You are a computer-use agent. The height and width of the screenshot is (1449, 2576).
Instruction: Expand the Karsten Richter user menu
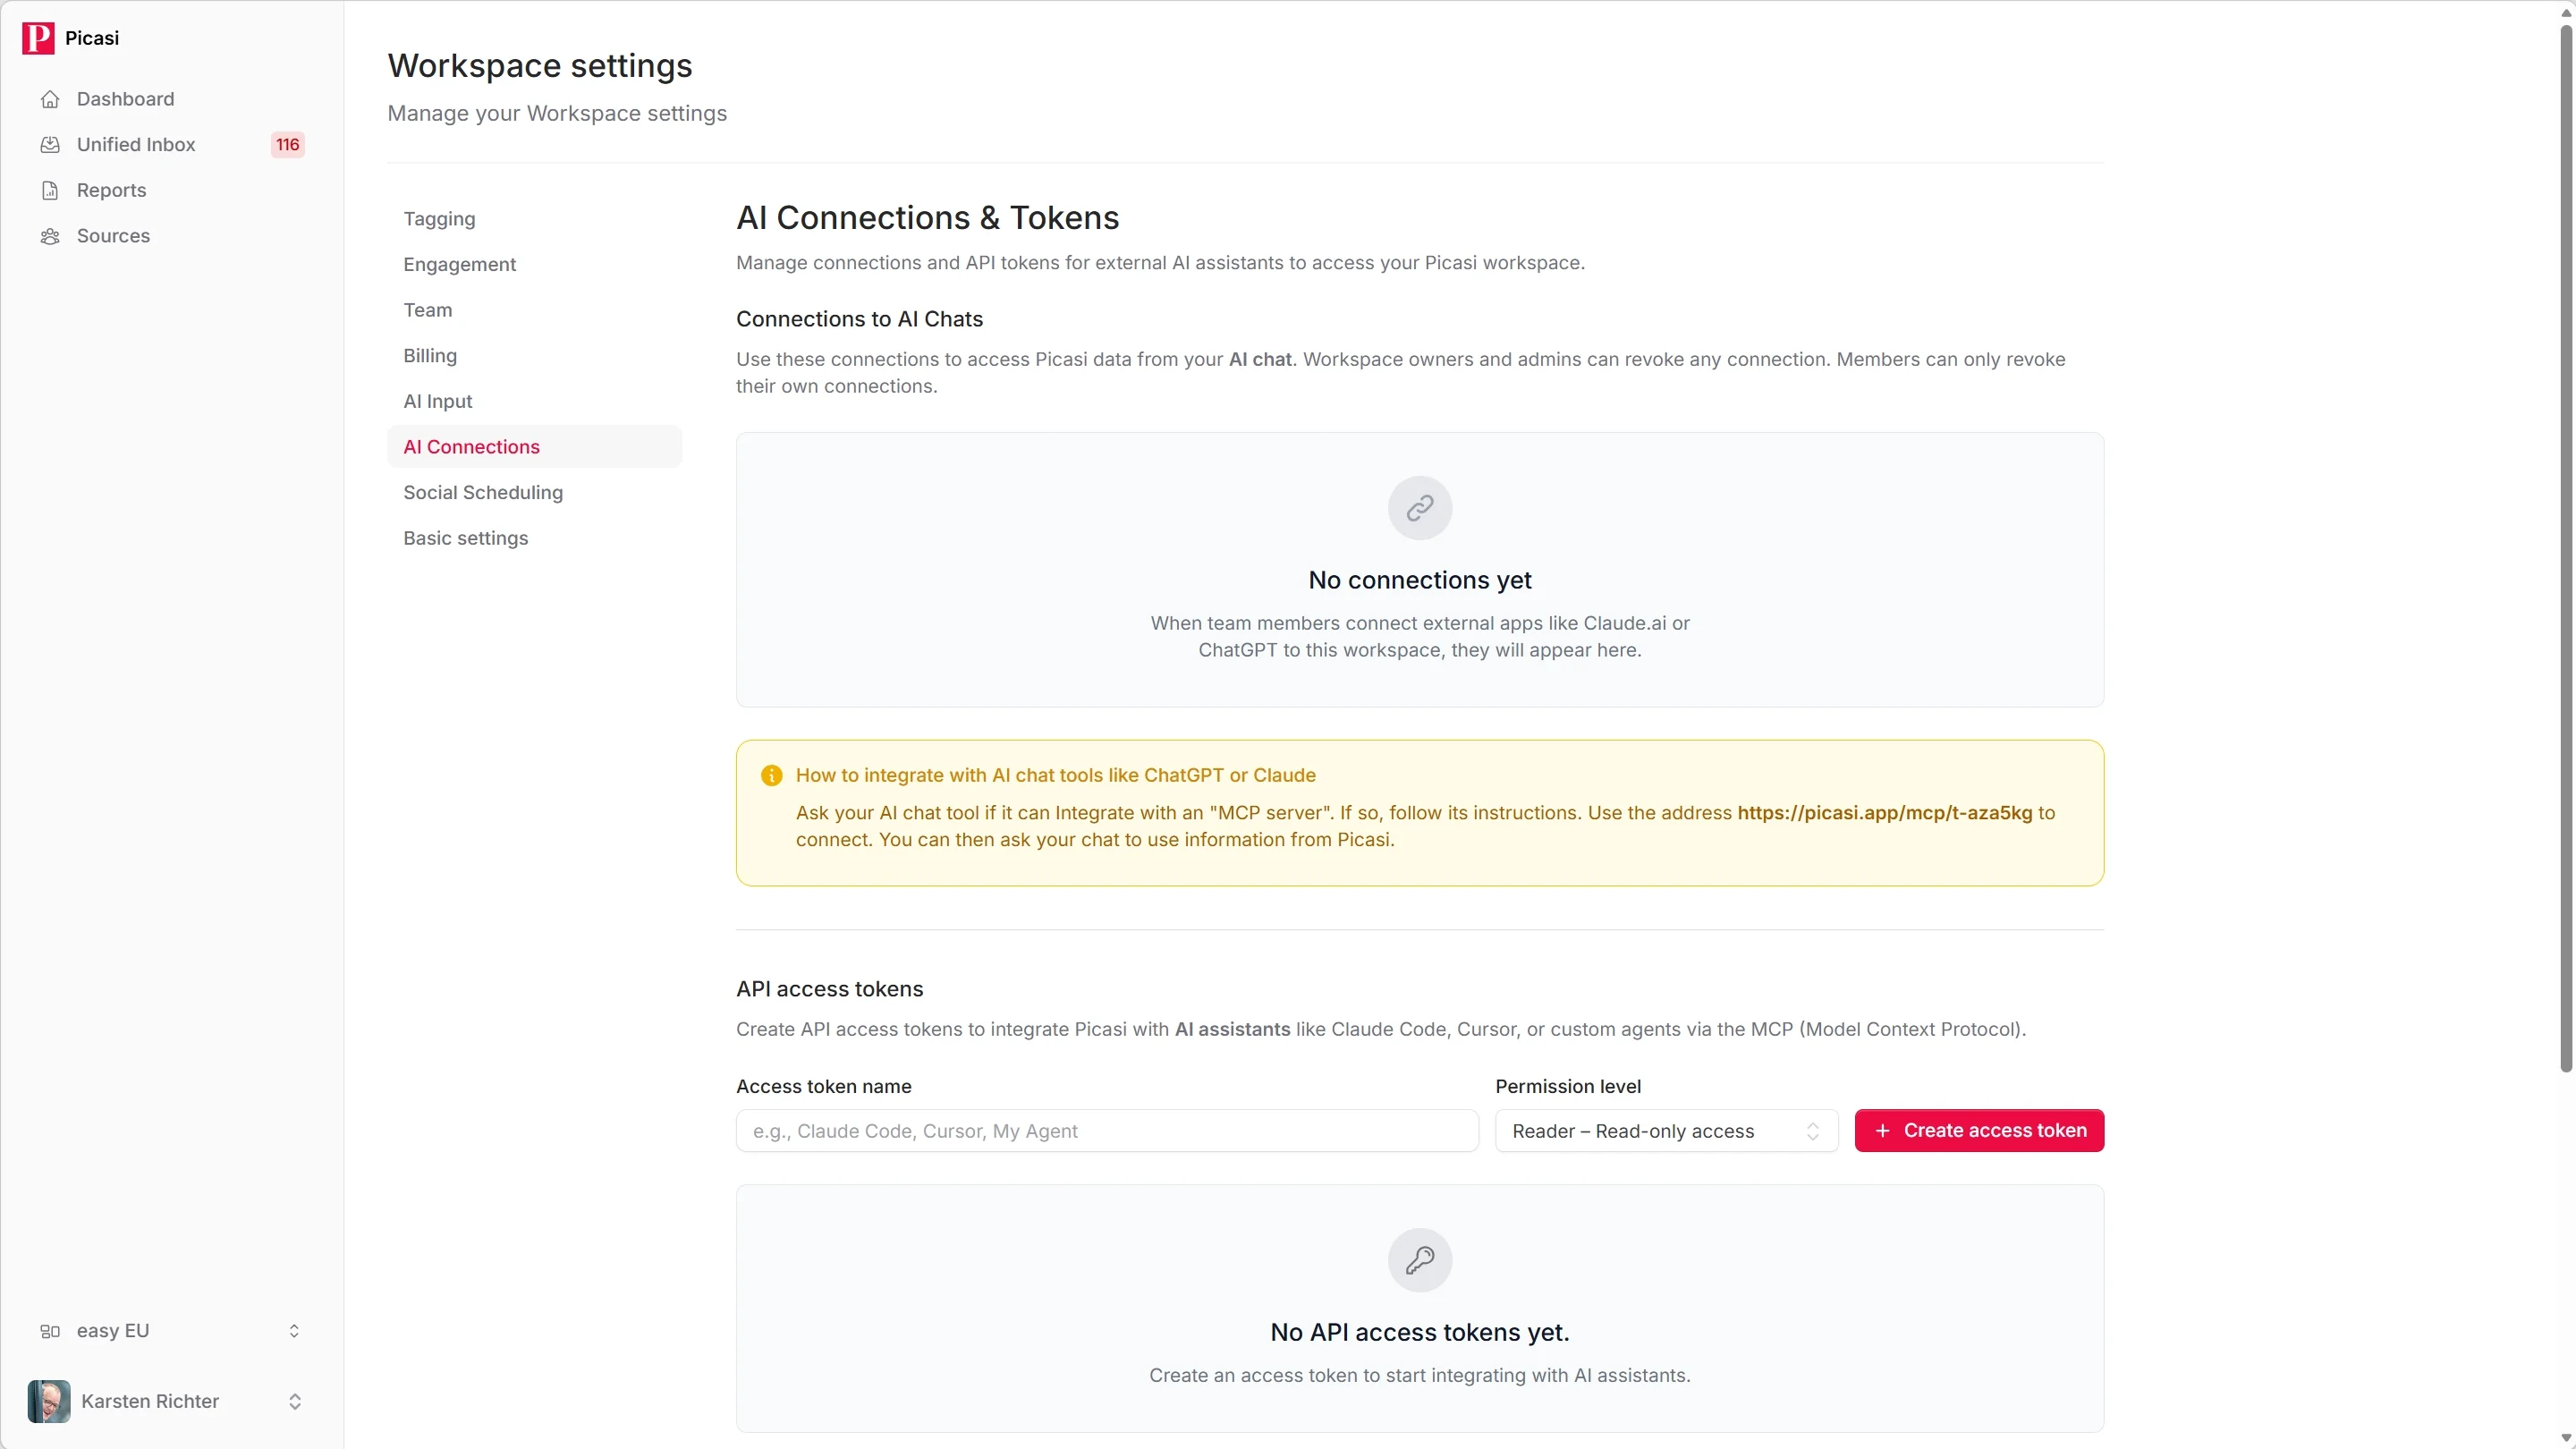tap(172, 1401)
